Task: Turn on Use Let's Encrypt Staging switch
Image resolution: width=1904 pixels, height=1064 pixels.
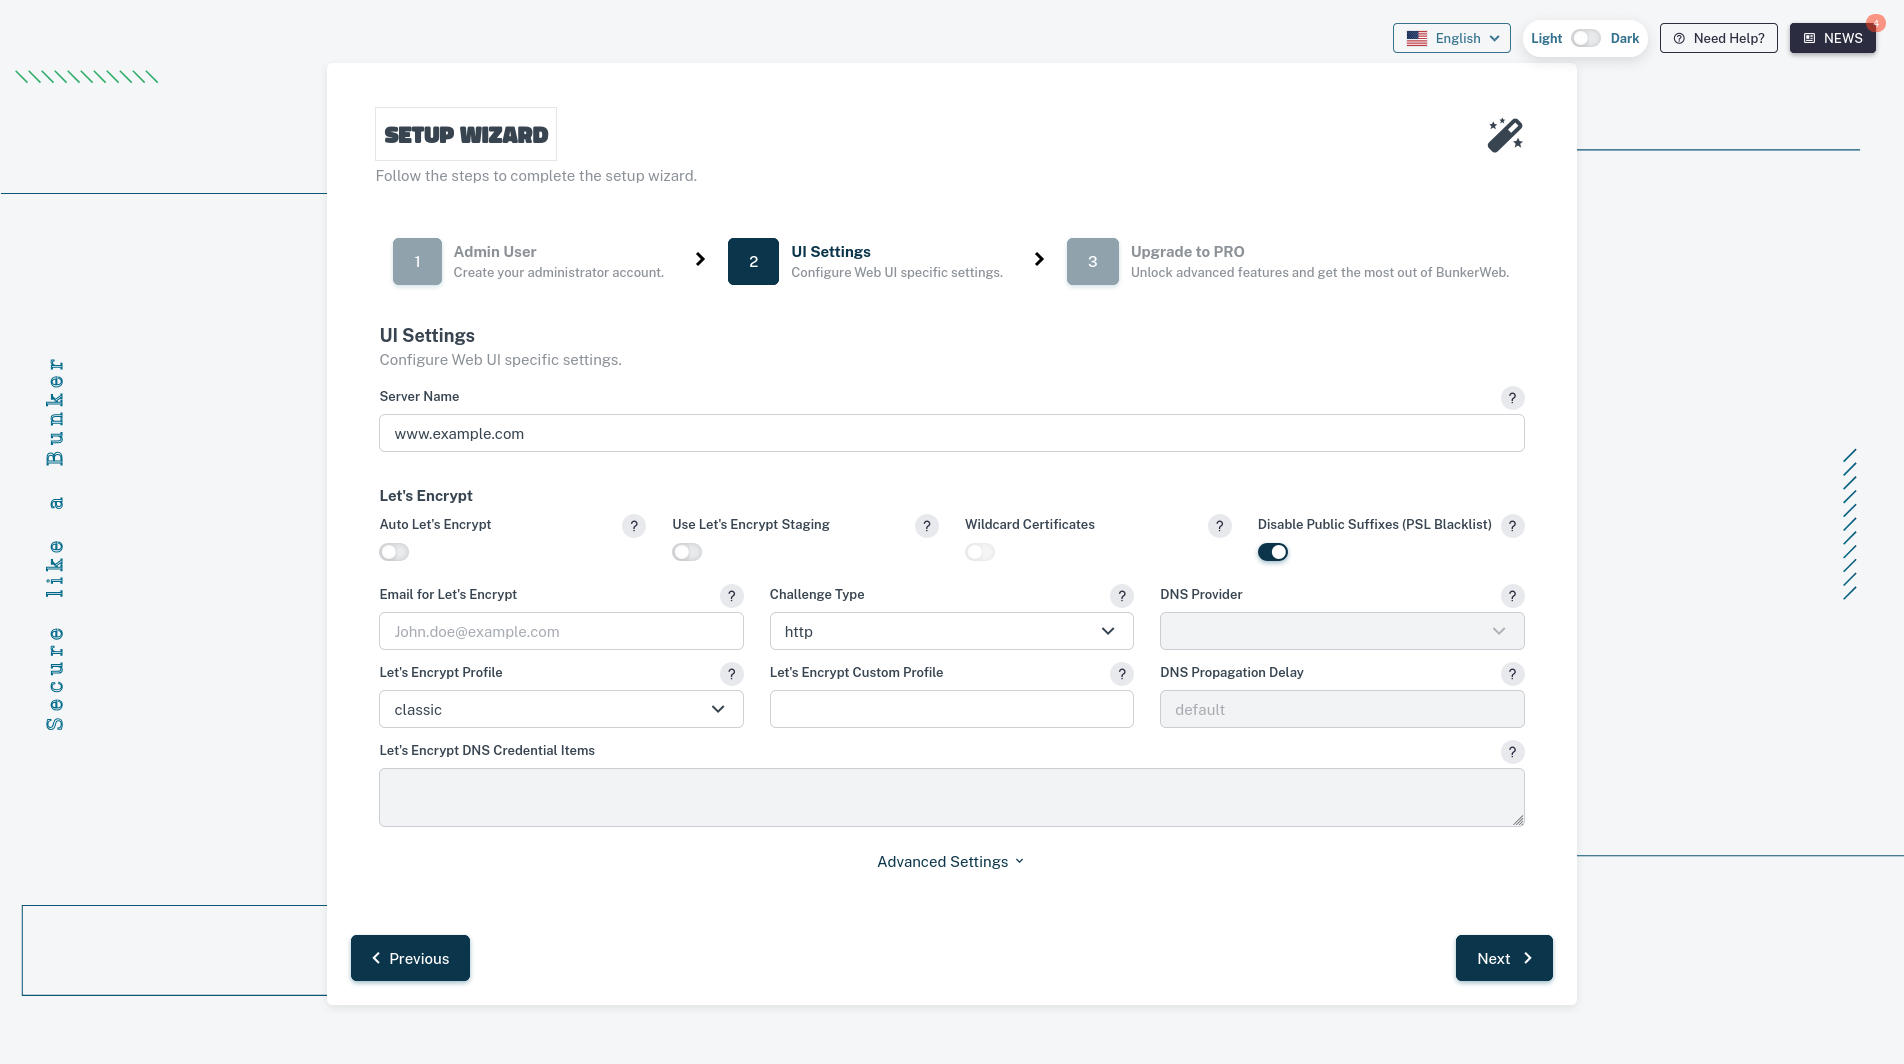Action: (687, 552)
